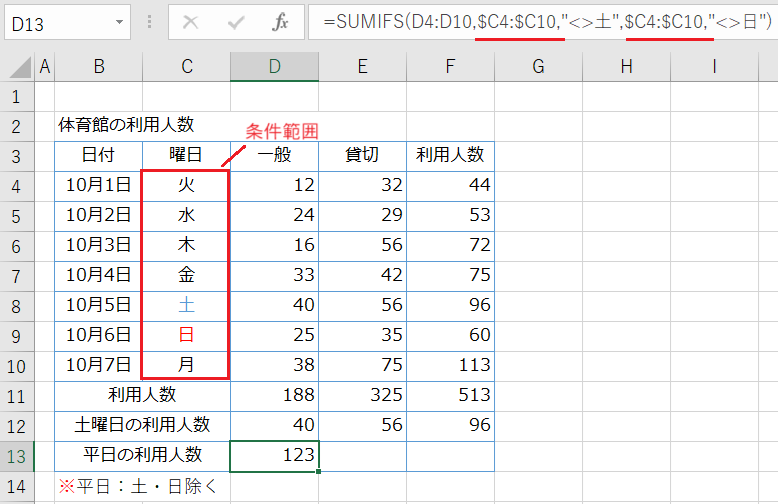The height and width of the screenshot is (504, 778).
Task: Click the 平日の利用人数 label cell
Action: point(142,456)
